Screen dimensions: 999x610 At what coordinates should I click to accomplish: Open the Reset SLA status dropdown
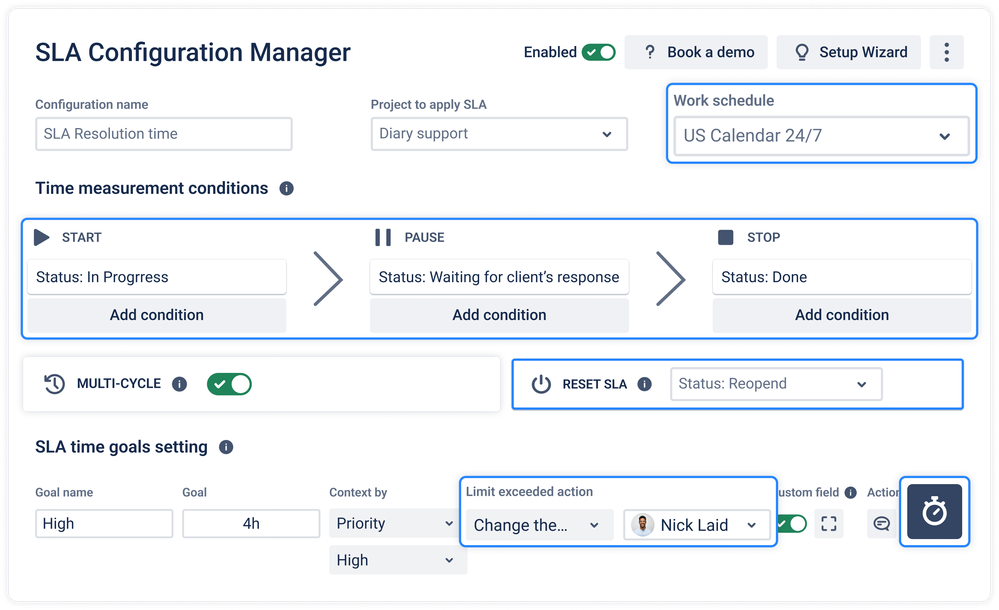click(x=775, y=384)
